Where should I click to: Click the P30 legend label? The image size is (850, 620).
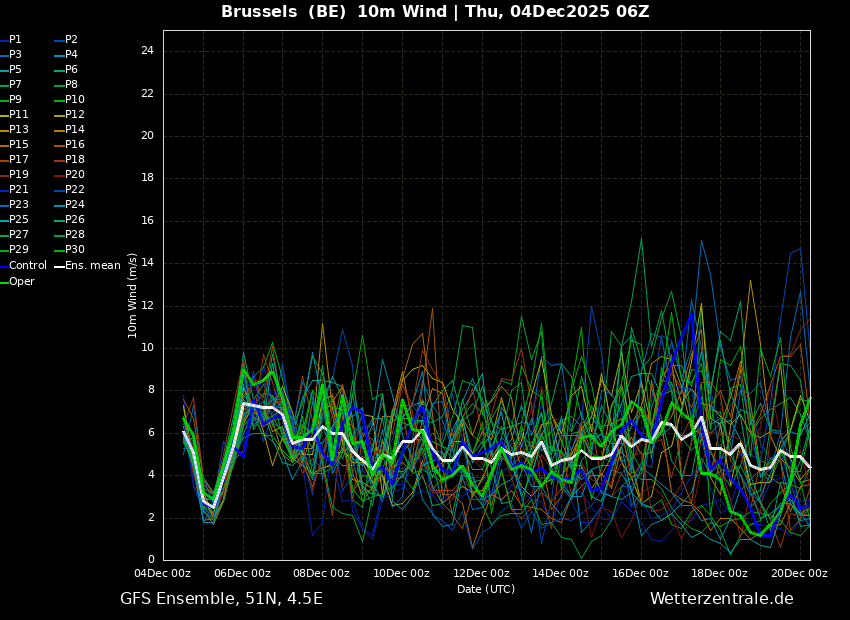tap(74, 250)
